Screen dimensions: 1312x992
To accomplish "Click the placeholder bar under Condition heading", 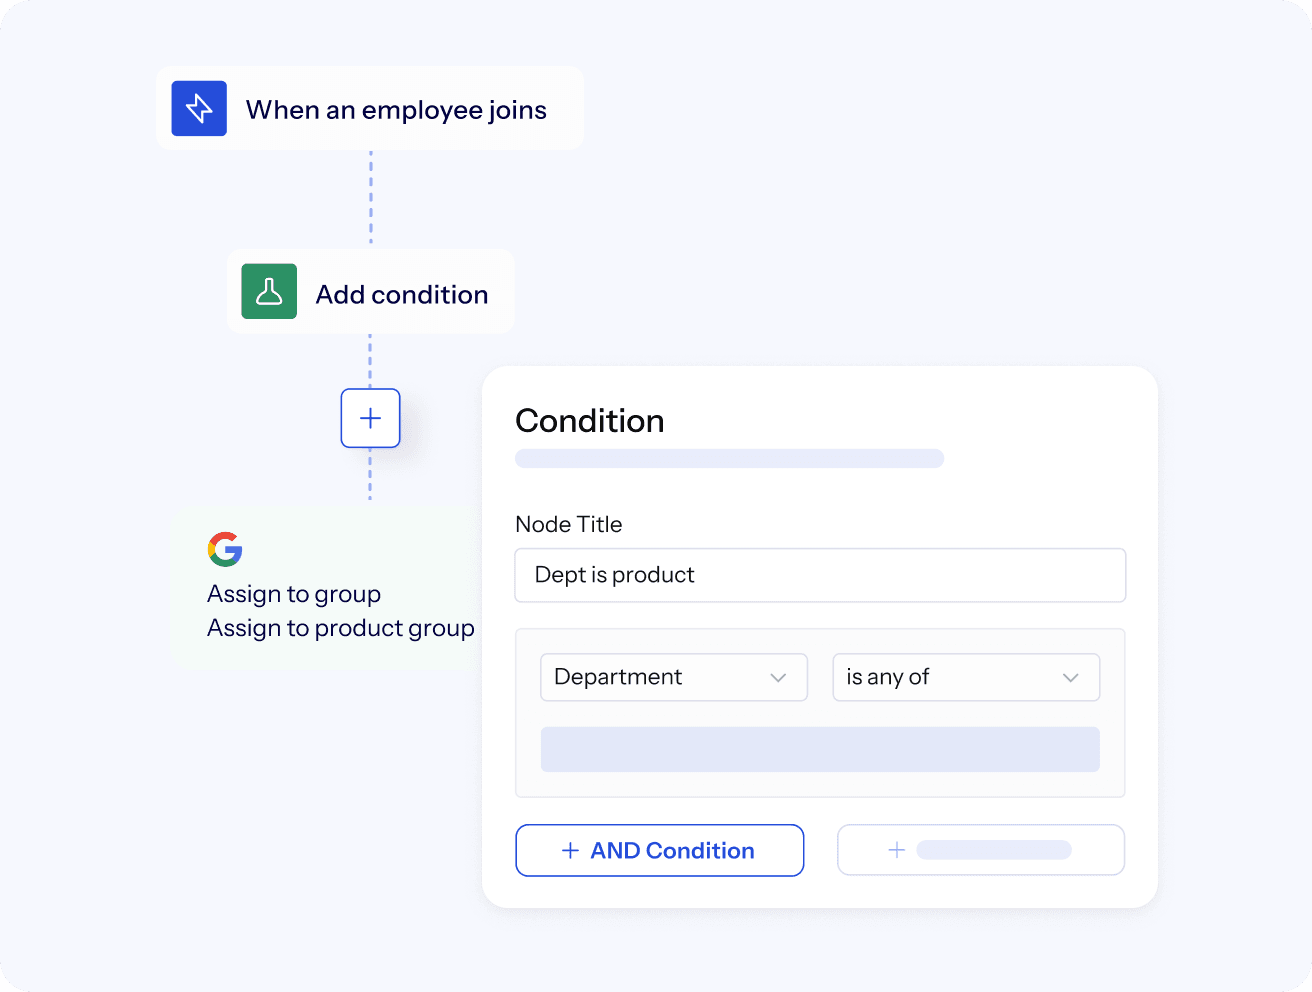I will 729,458.
